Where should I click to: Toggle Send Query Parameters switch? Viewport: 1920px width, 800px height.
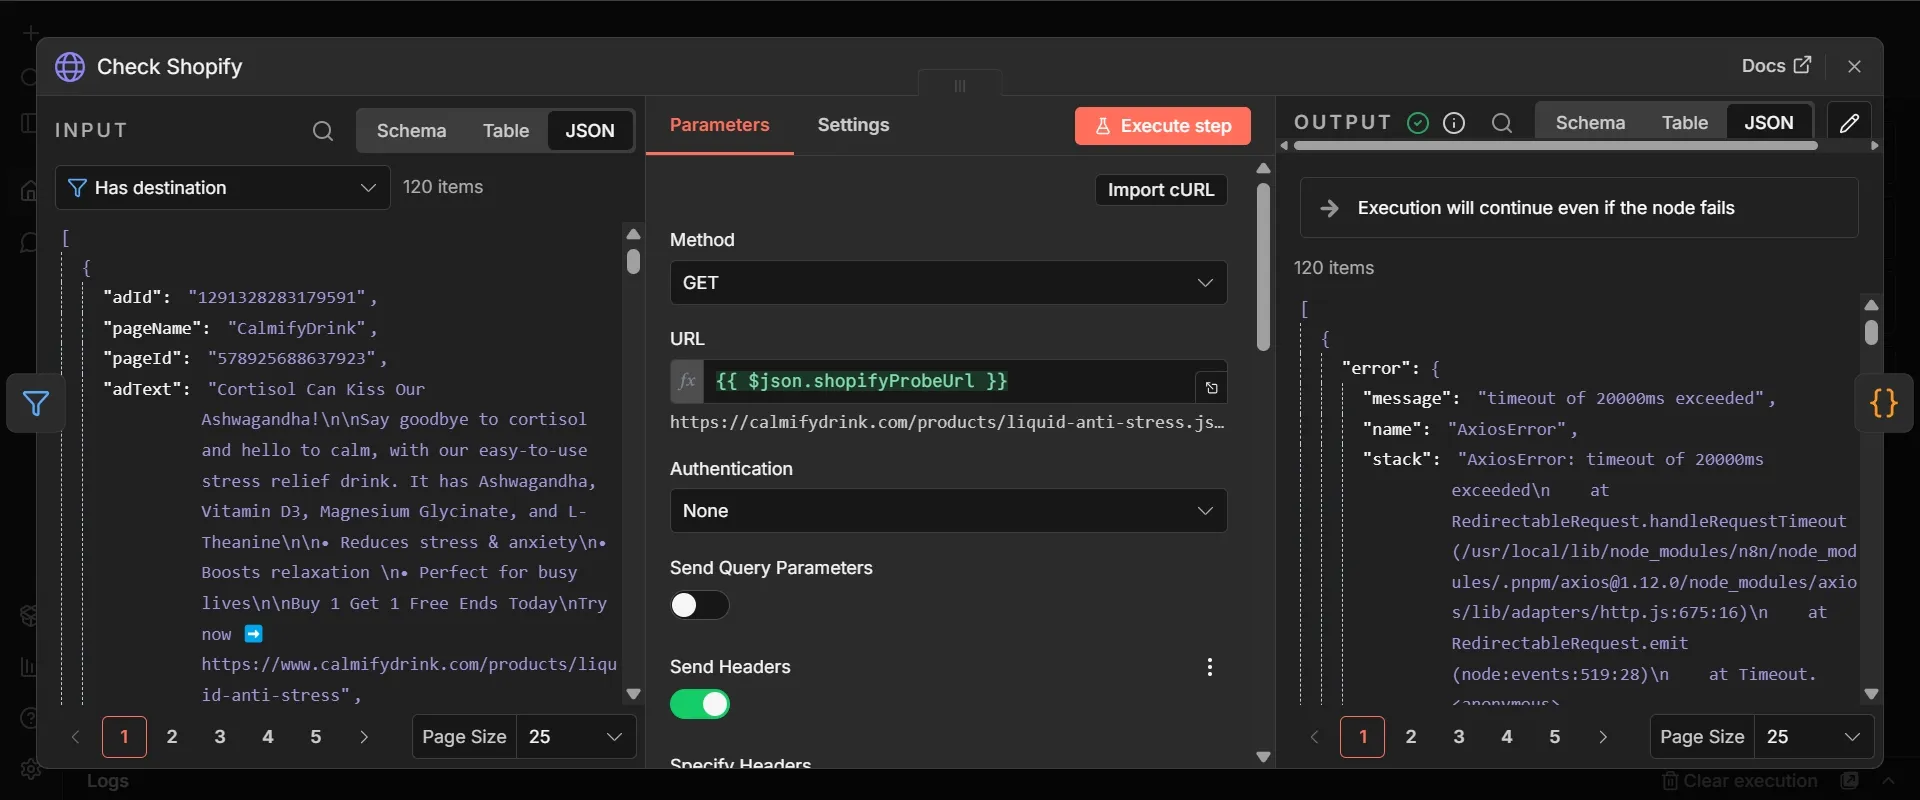pyautogui.click(x=699, y=605)
